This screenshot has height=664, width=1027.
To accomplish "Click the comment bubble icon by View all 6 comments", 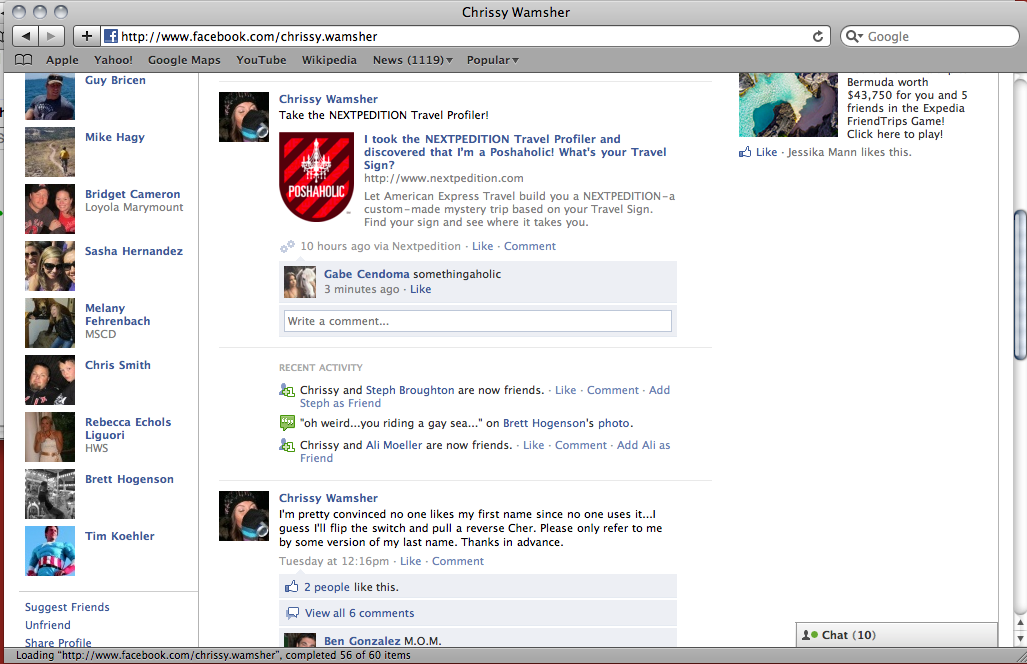I will [292, 613].
